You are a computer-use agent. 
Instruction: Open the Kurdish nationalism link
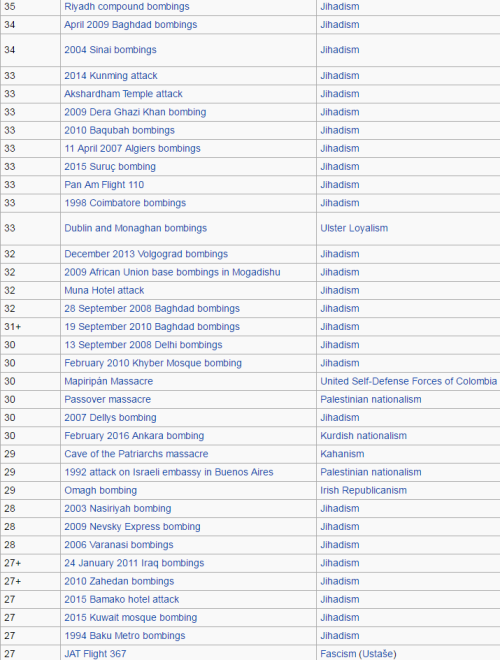coord(364,436)
